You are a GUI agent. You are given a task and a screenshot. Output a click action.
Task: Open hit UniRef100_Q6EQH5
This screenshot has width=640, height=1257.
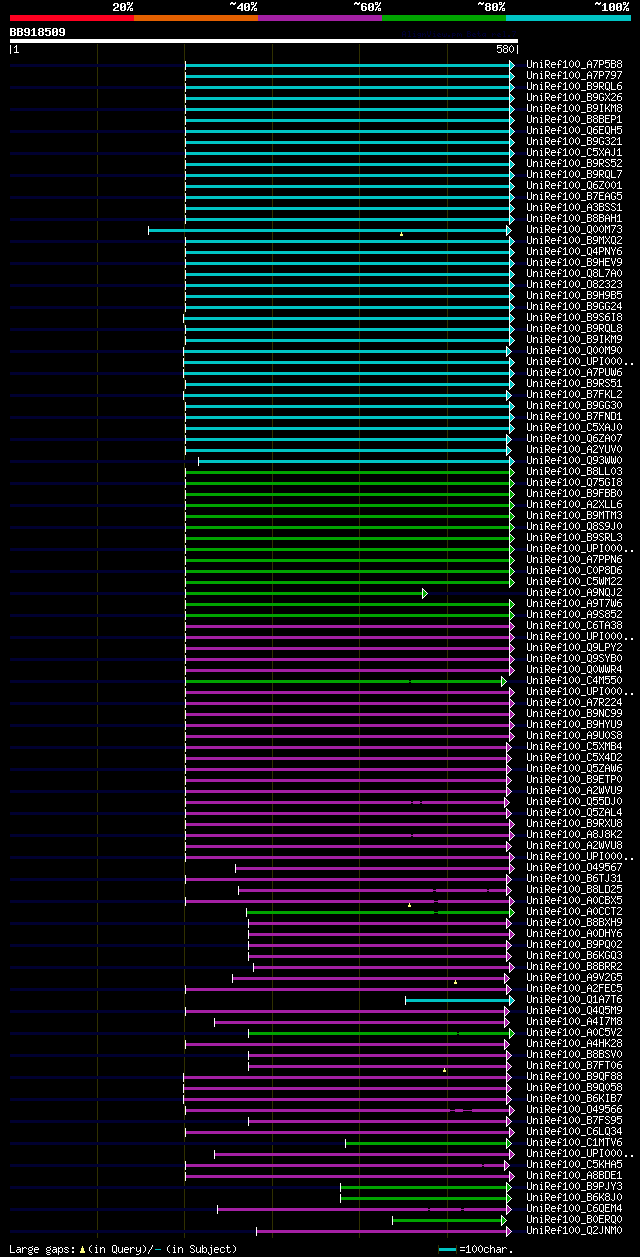pyautogui.click(x=574, y=130)
